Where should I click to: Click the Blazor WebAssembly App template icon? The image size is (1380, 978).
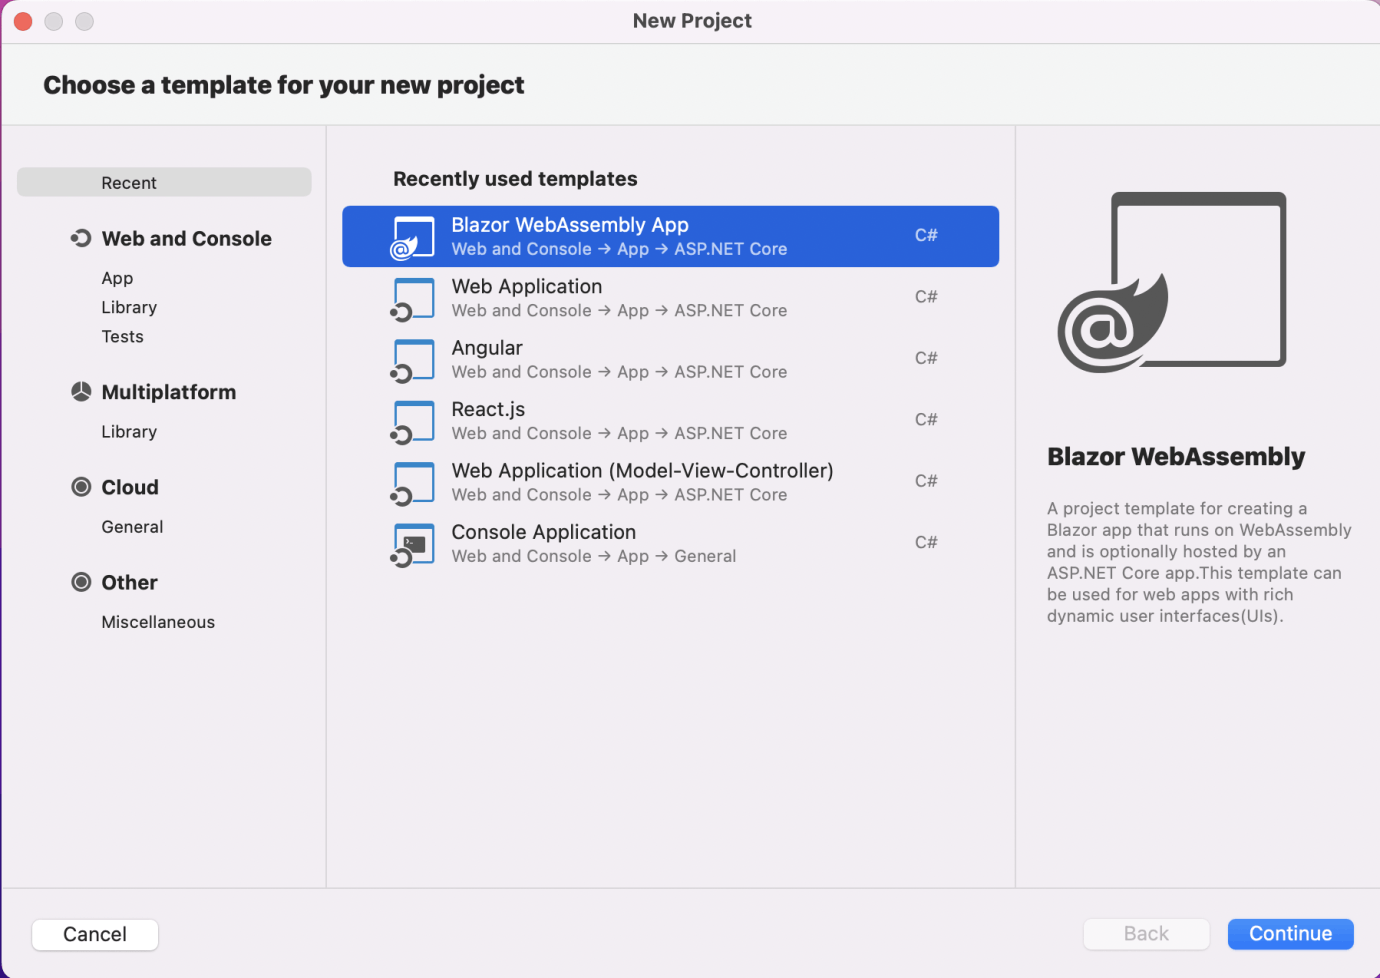[413, 237]
